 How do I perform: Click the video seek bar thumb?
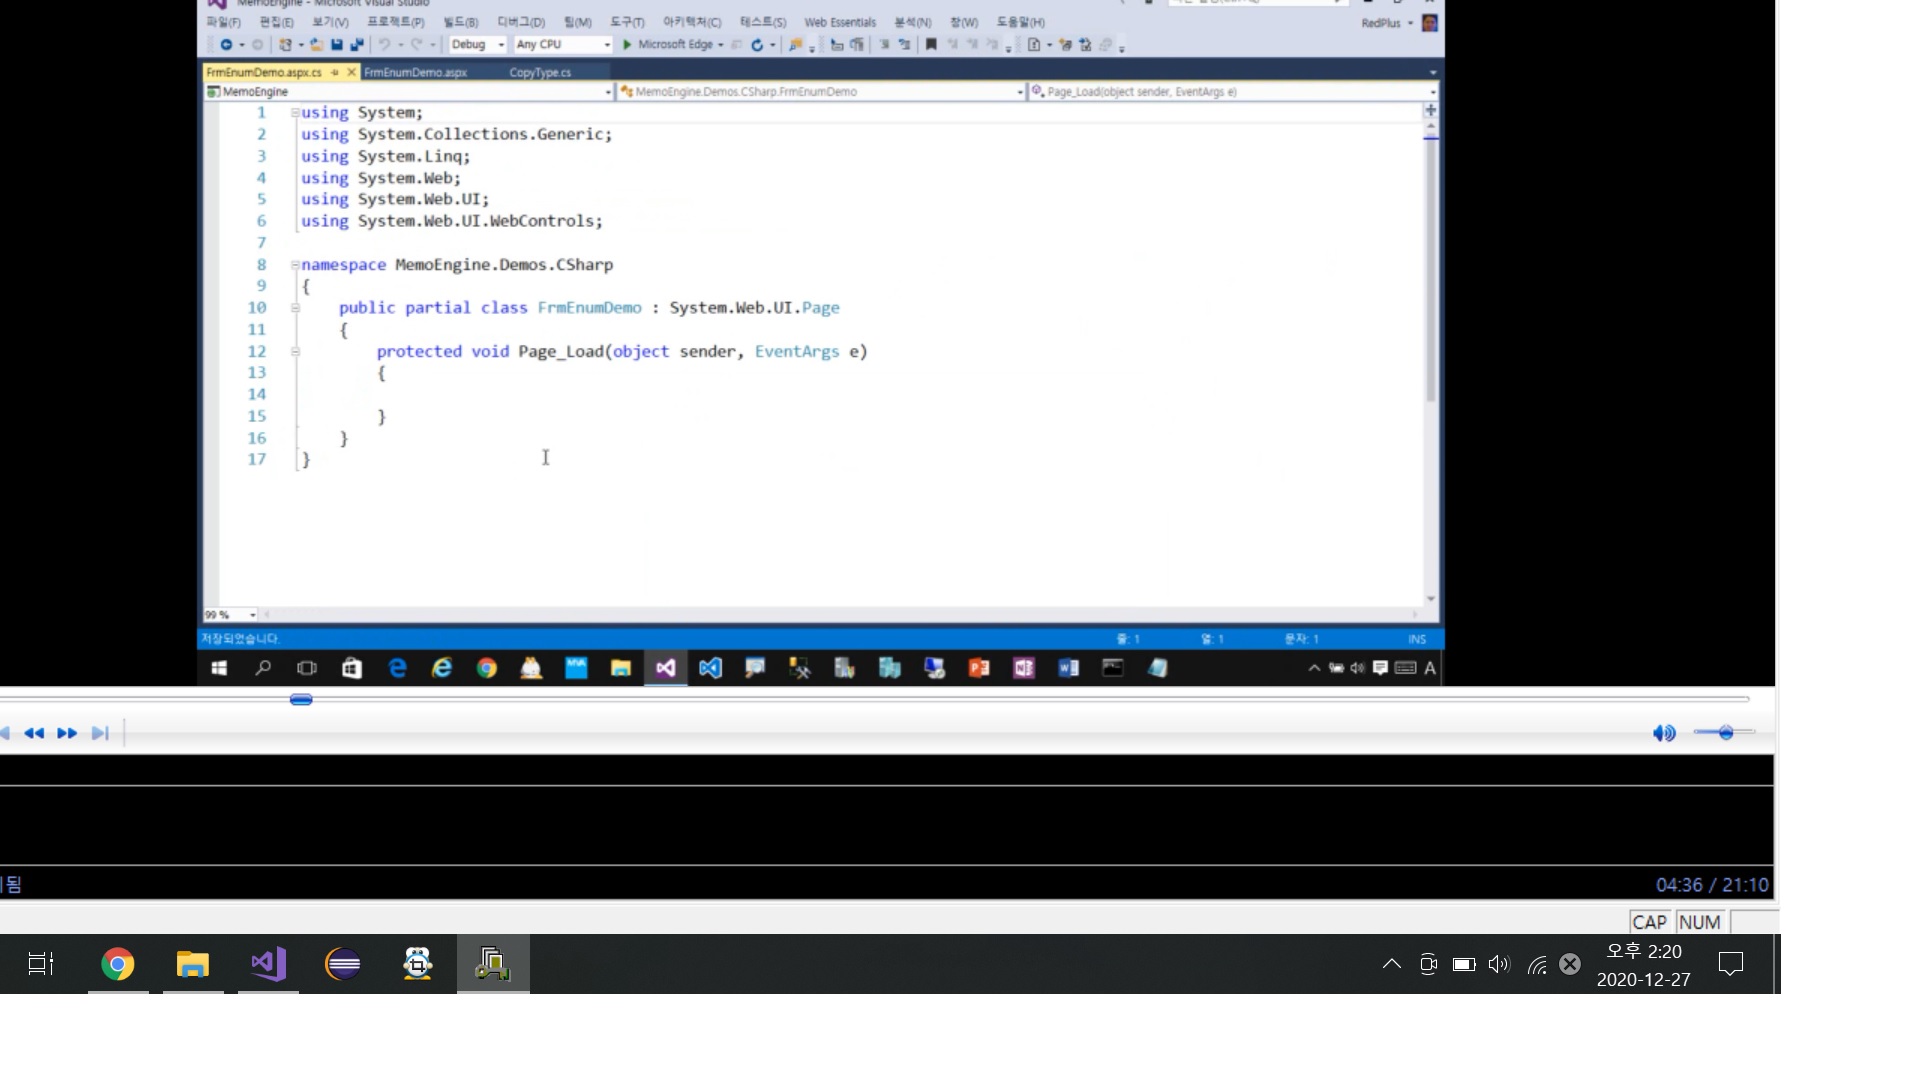tap(301, 699)
